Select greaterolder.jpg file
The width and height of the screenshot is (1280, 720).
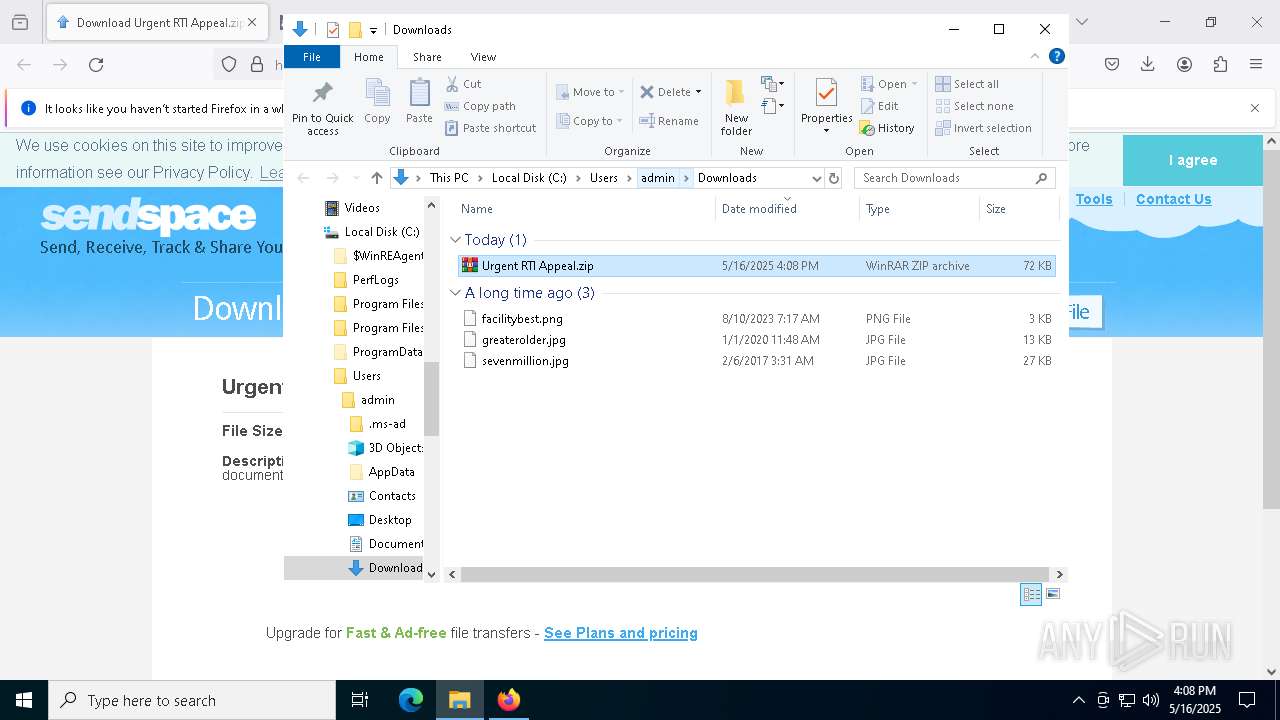click(x=756, y=340)
